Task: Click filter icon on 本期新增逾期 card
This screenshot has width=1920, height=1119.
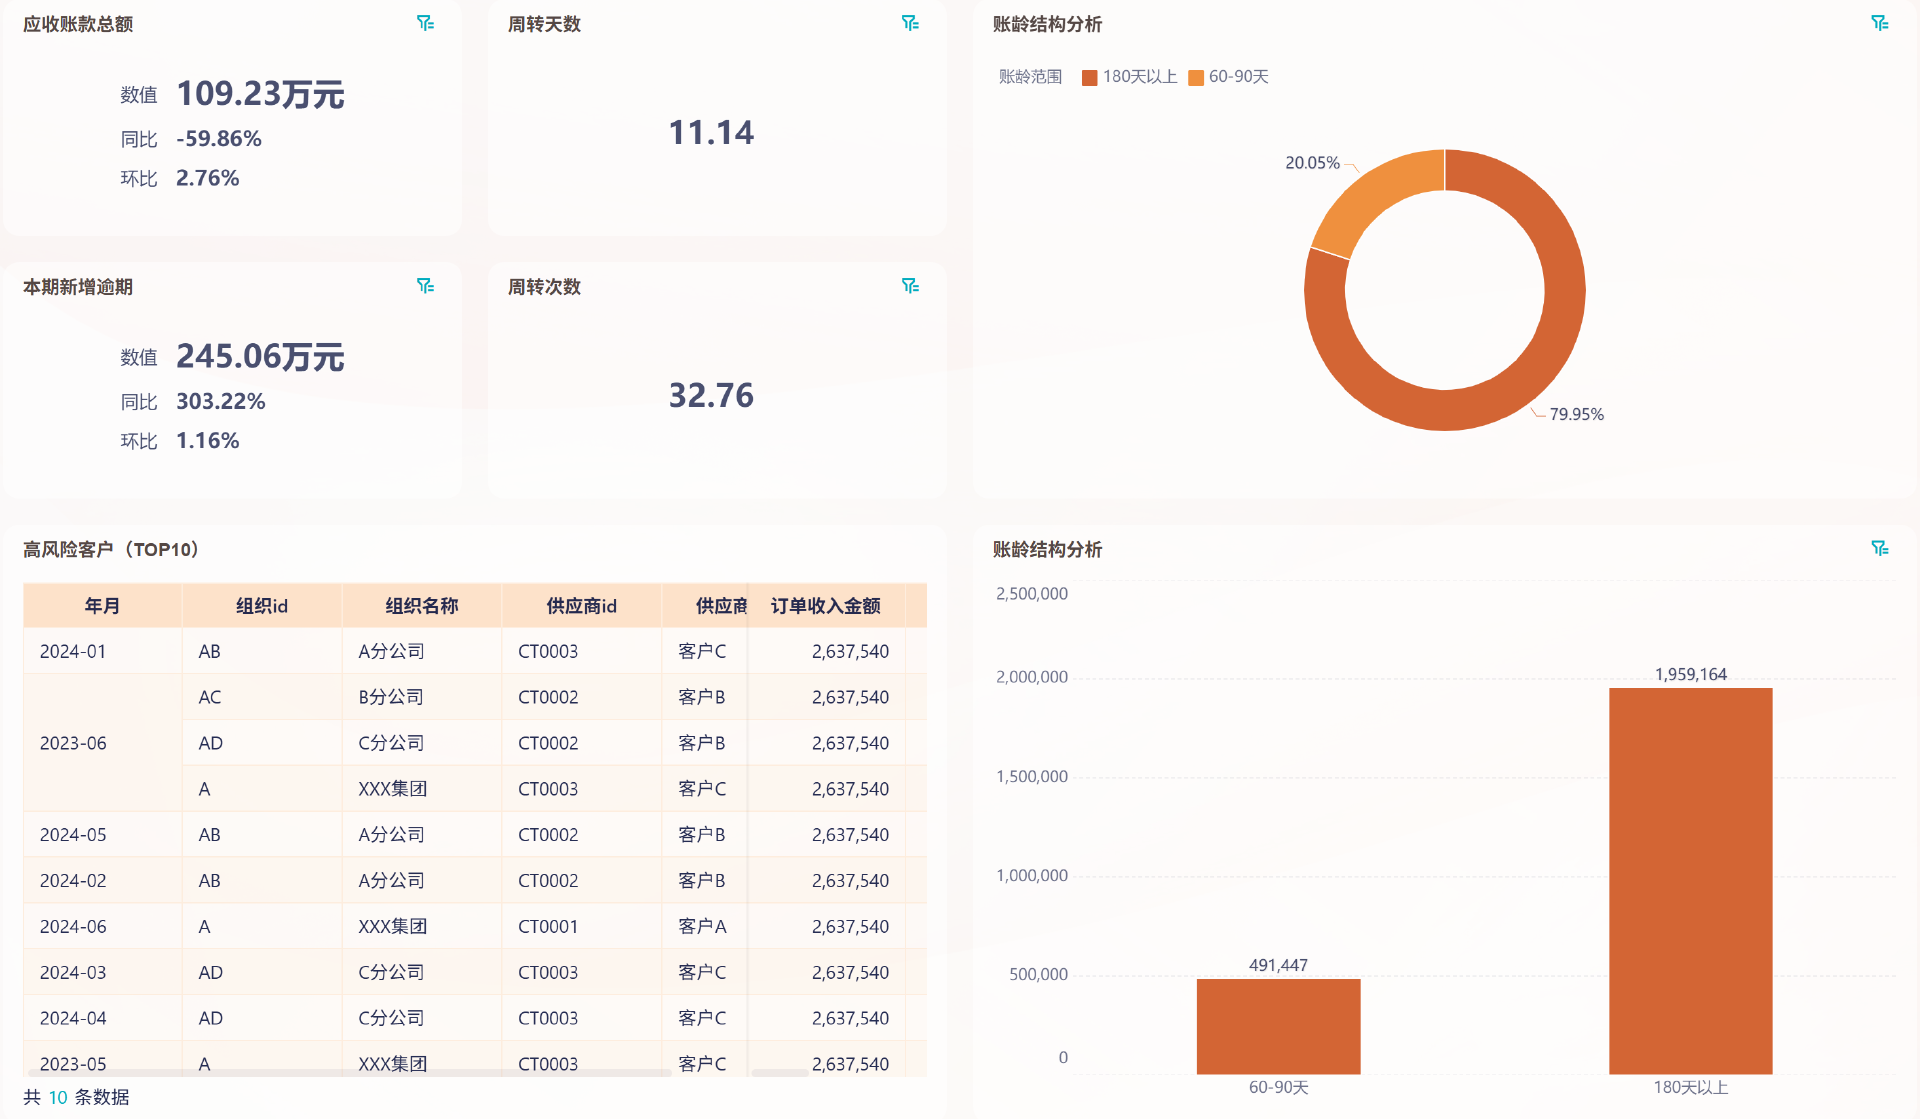Action: pyautogui.click(x=425, y=286)
